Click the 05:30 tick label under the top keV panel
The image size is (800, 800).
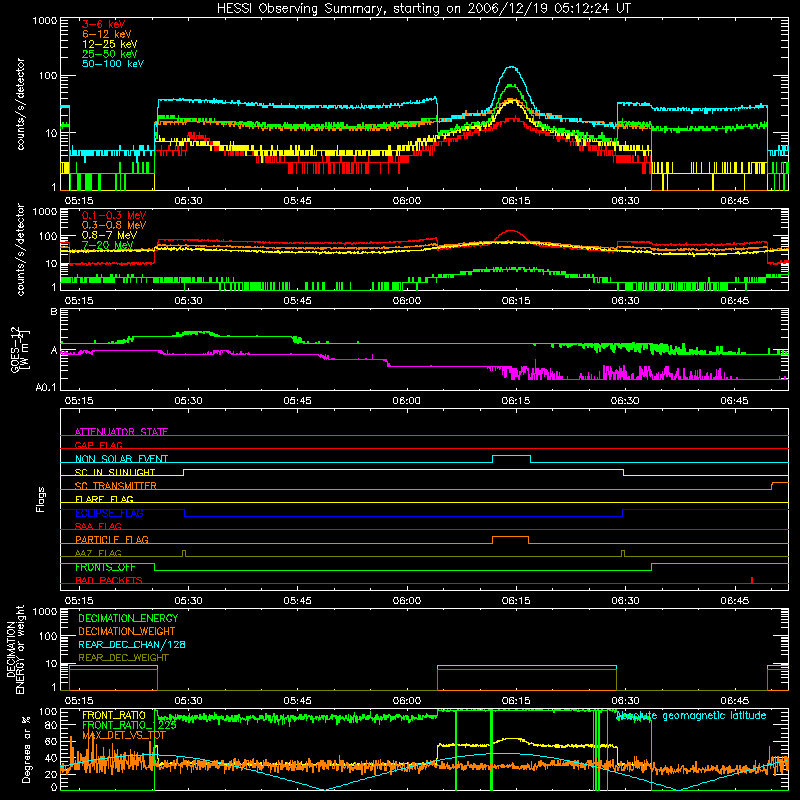[188, 201]
